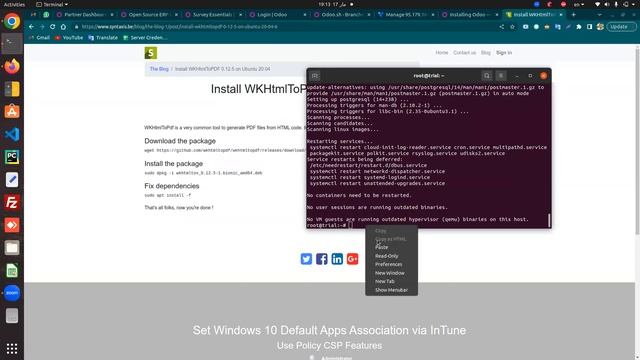Open LibreOffice Calc from the dock
The width and height of the screenshot is (640, 360).
click(12, 270)
